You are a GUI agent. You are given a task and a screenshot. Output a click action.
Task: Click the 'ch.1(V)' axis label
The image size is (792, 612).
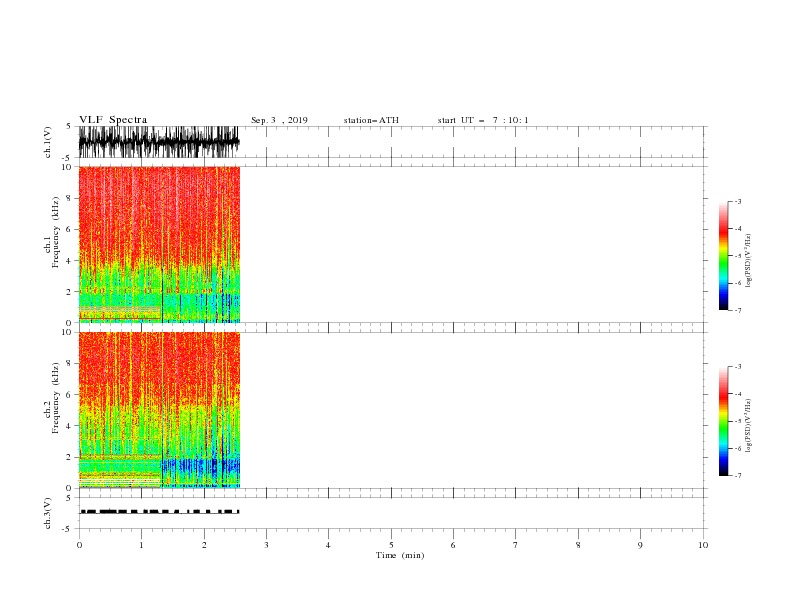point(48,142)
